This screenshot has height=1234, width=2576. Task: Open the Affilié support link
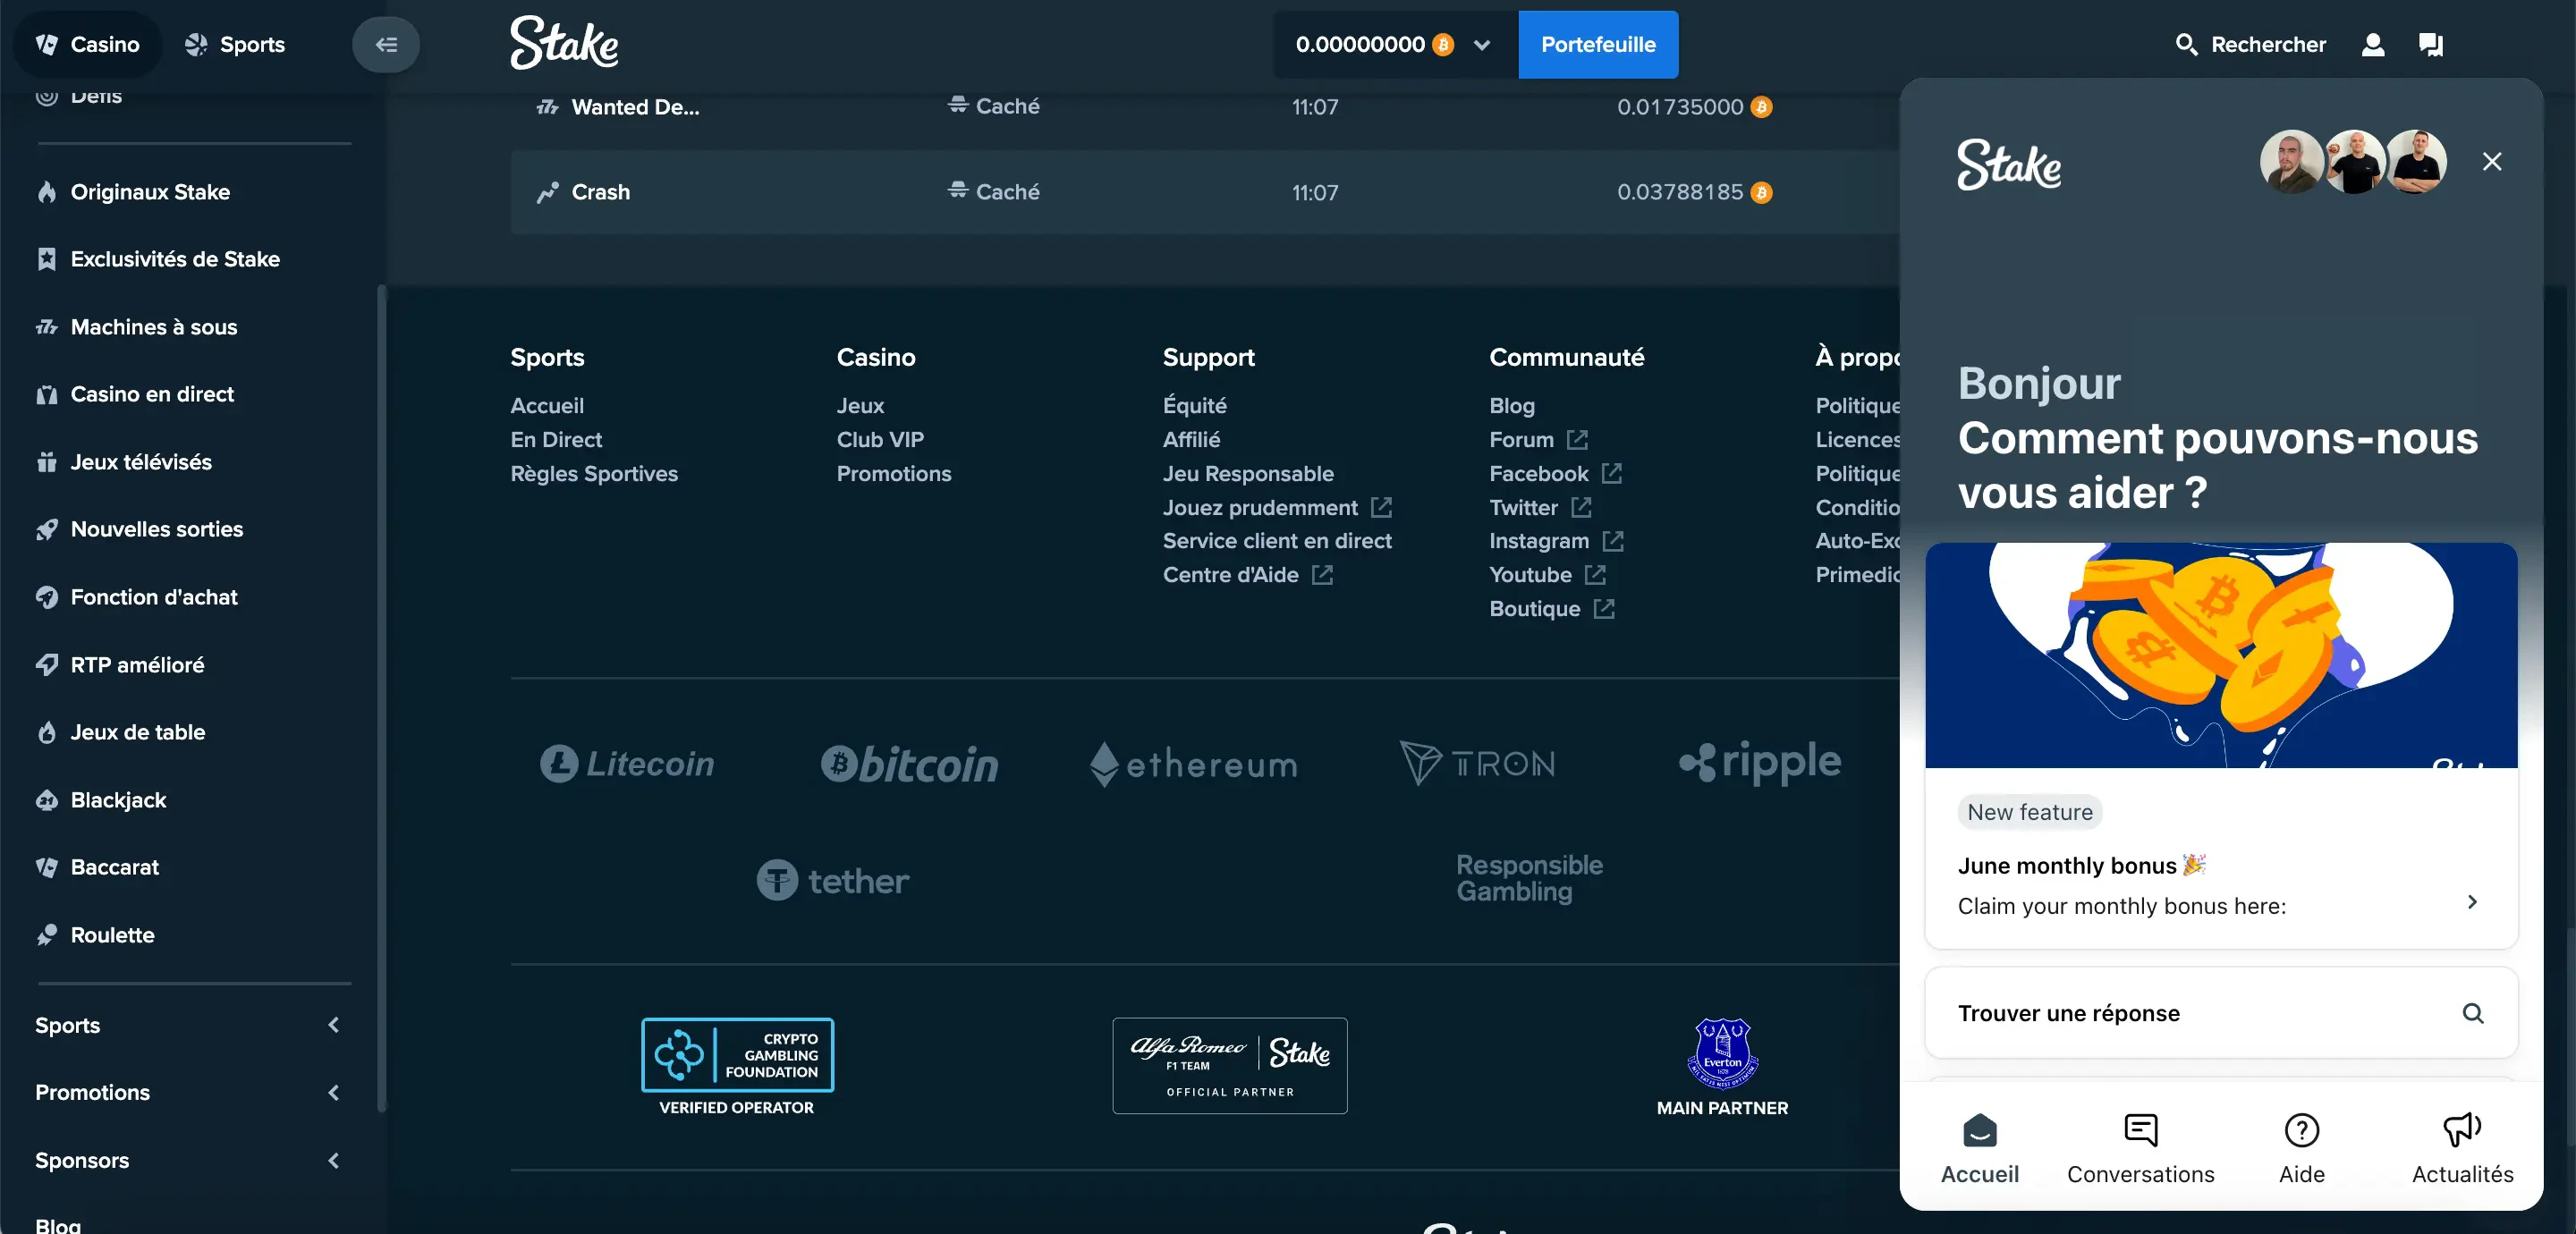pyautogui.click(x=1191, y=439)
